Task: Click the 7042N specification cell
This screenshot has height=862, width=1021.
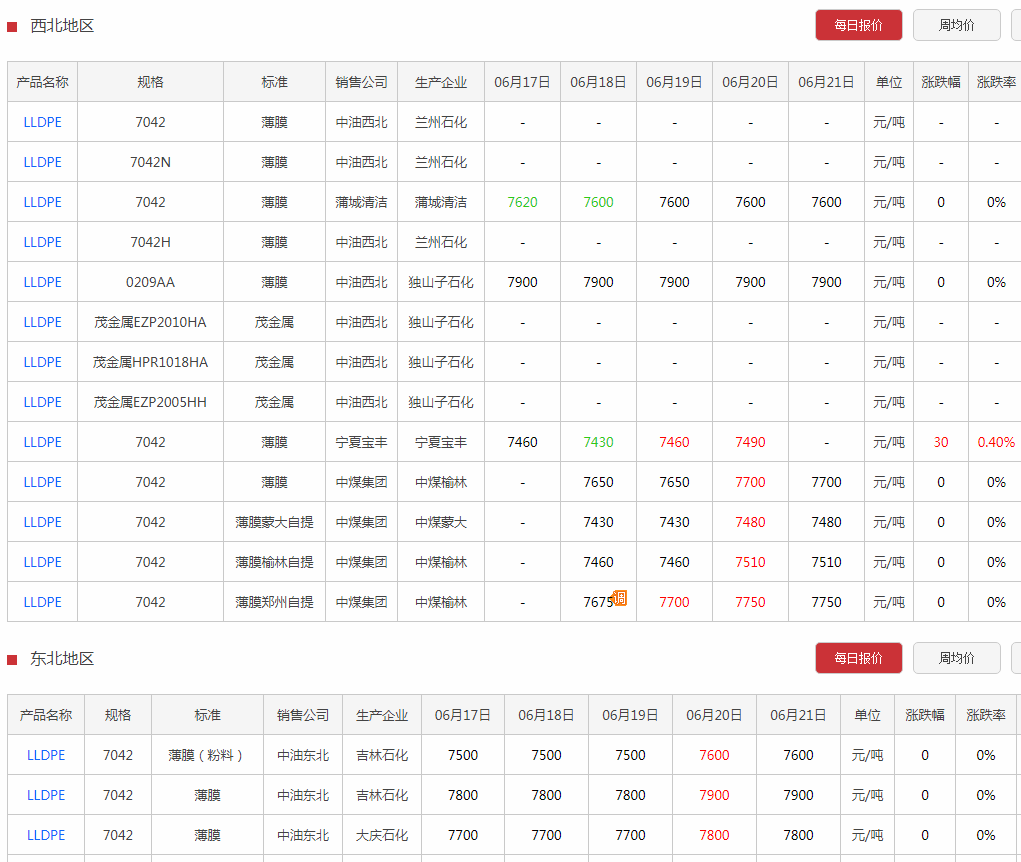Action: [150, 162]
